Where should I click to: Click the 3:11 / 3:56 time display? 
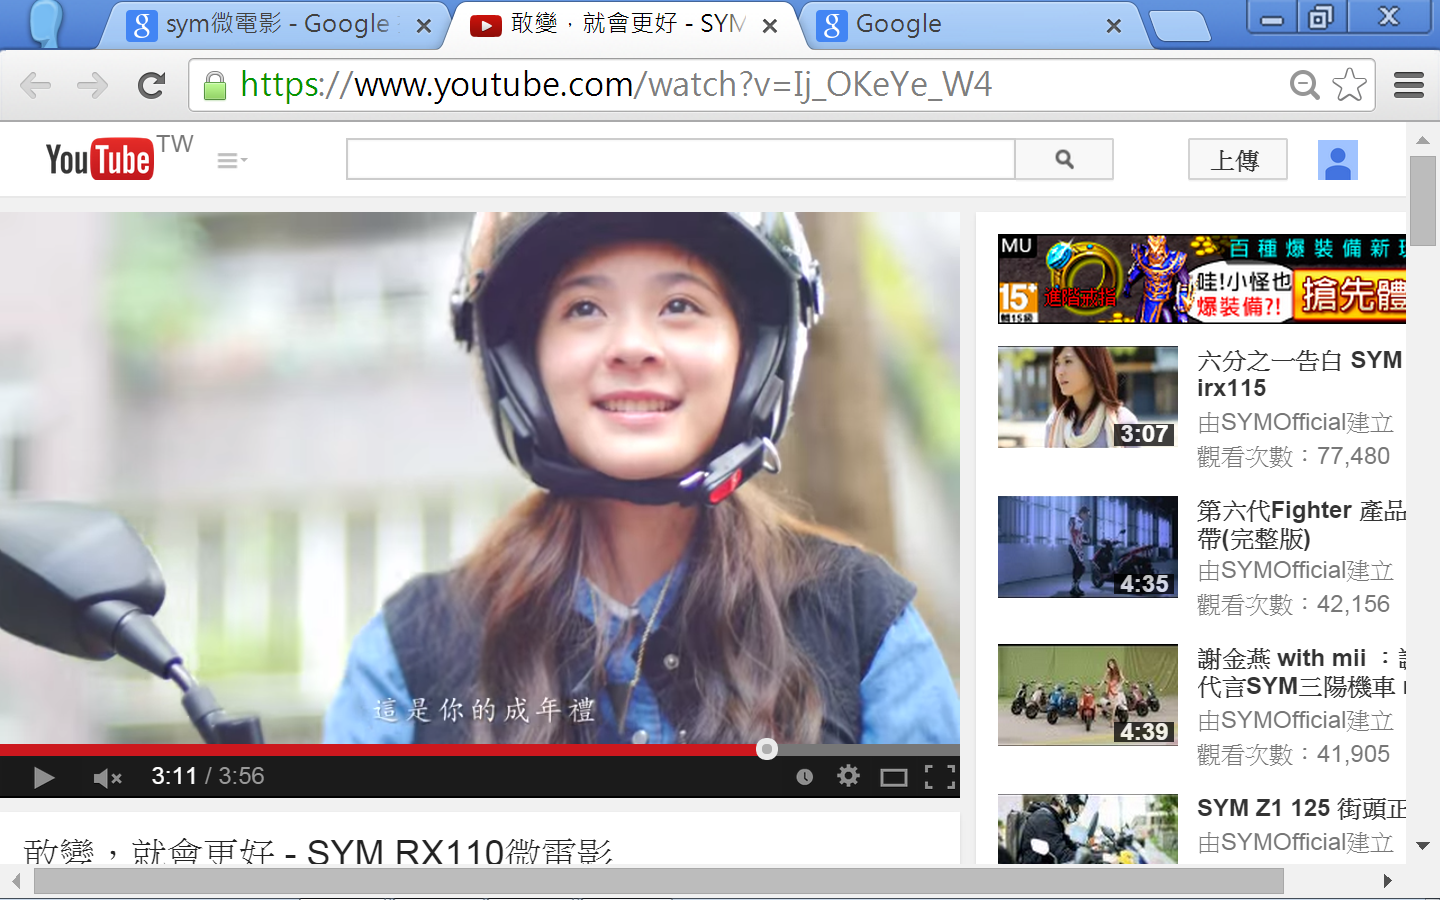click(208, 776)
